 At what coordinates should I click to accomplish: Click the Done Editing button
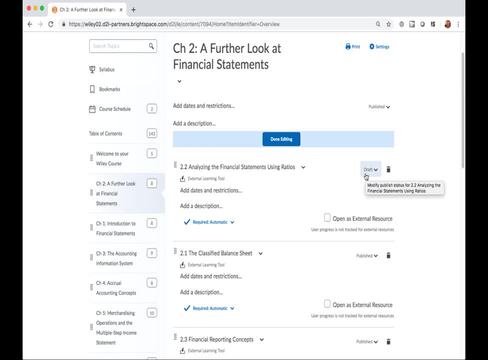tap(281, 139)
